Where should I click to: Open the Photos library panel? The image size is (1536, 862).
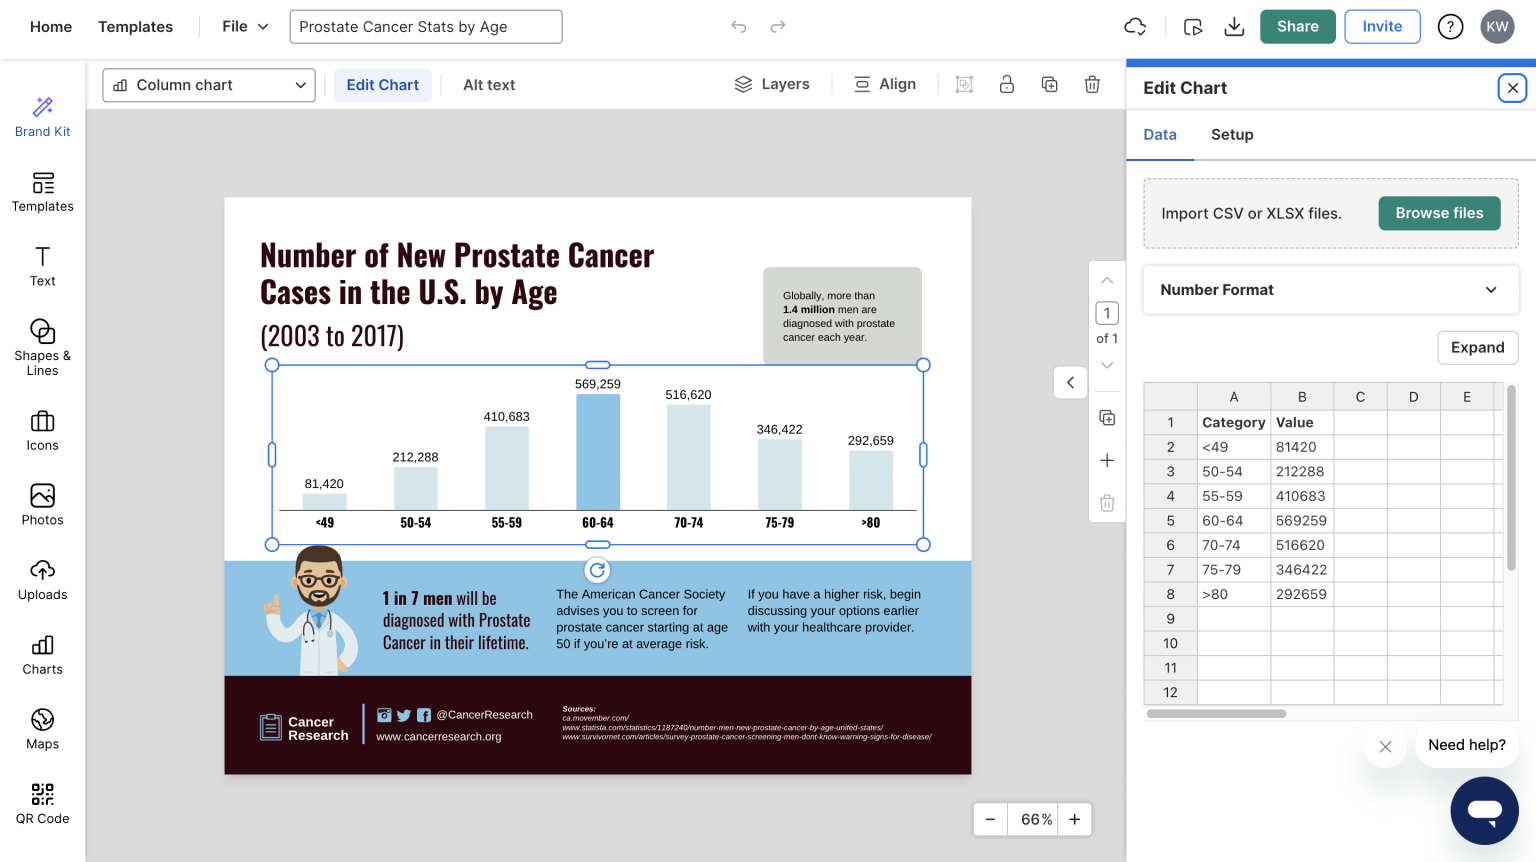(42, 504)
